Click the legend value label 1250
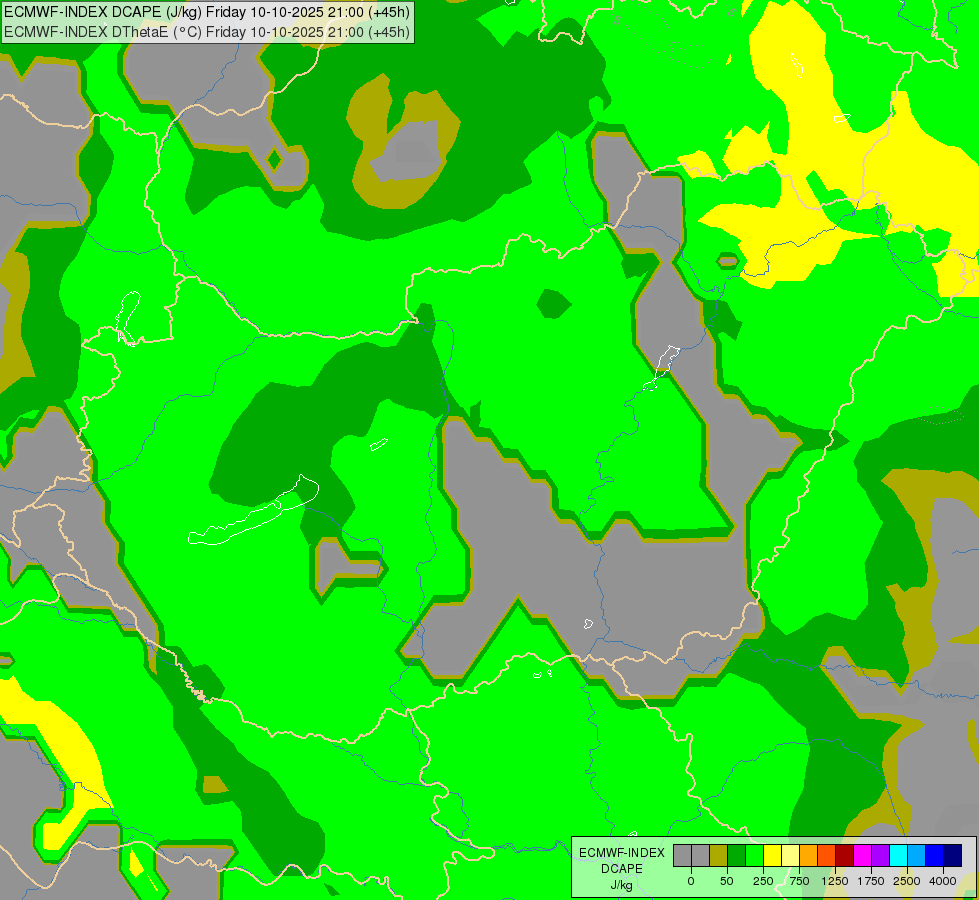This screenshot has height=900, width=979. (835, 881)
